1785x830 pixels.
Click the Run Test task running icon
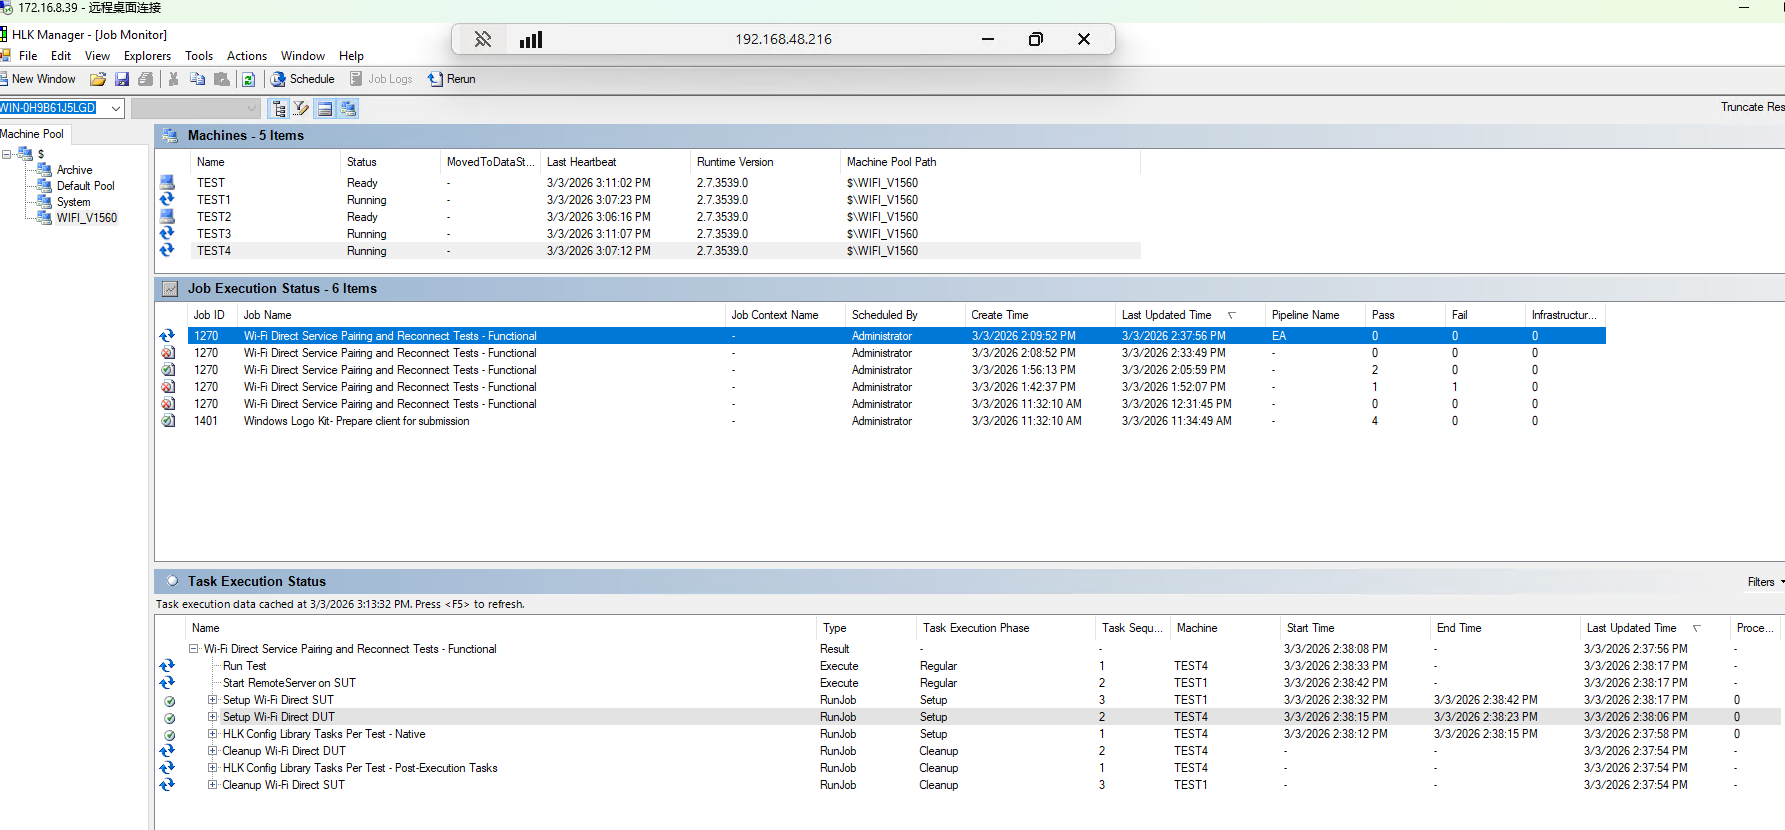coord(167,666)
